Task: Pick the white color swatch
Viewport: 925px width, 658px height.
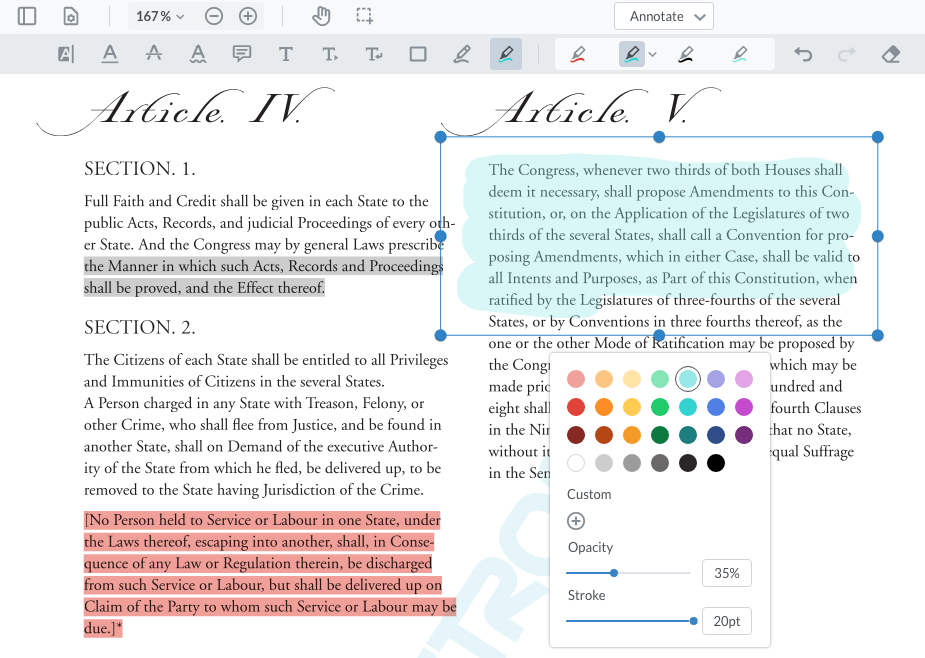Action: [x=576, y=463]
